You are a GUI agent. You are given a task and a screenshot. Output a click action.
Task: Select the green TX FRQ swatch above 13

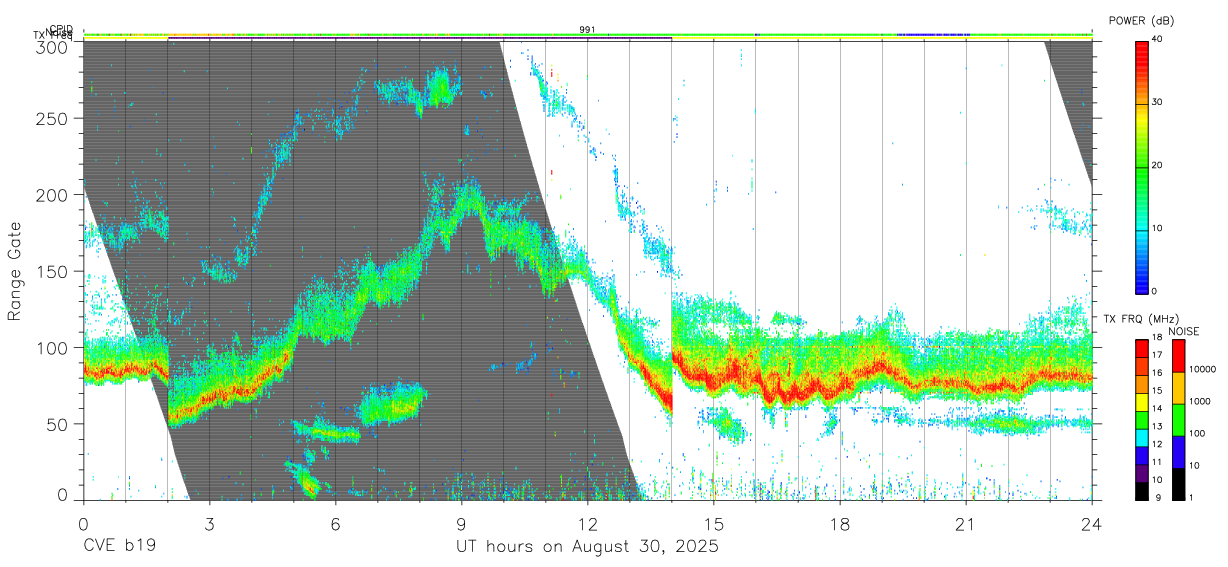(1143, 418)
